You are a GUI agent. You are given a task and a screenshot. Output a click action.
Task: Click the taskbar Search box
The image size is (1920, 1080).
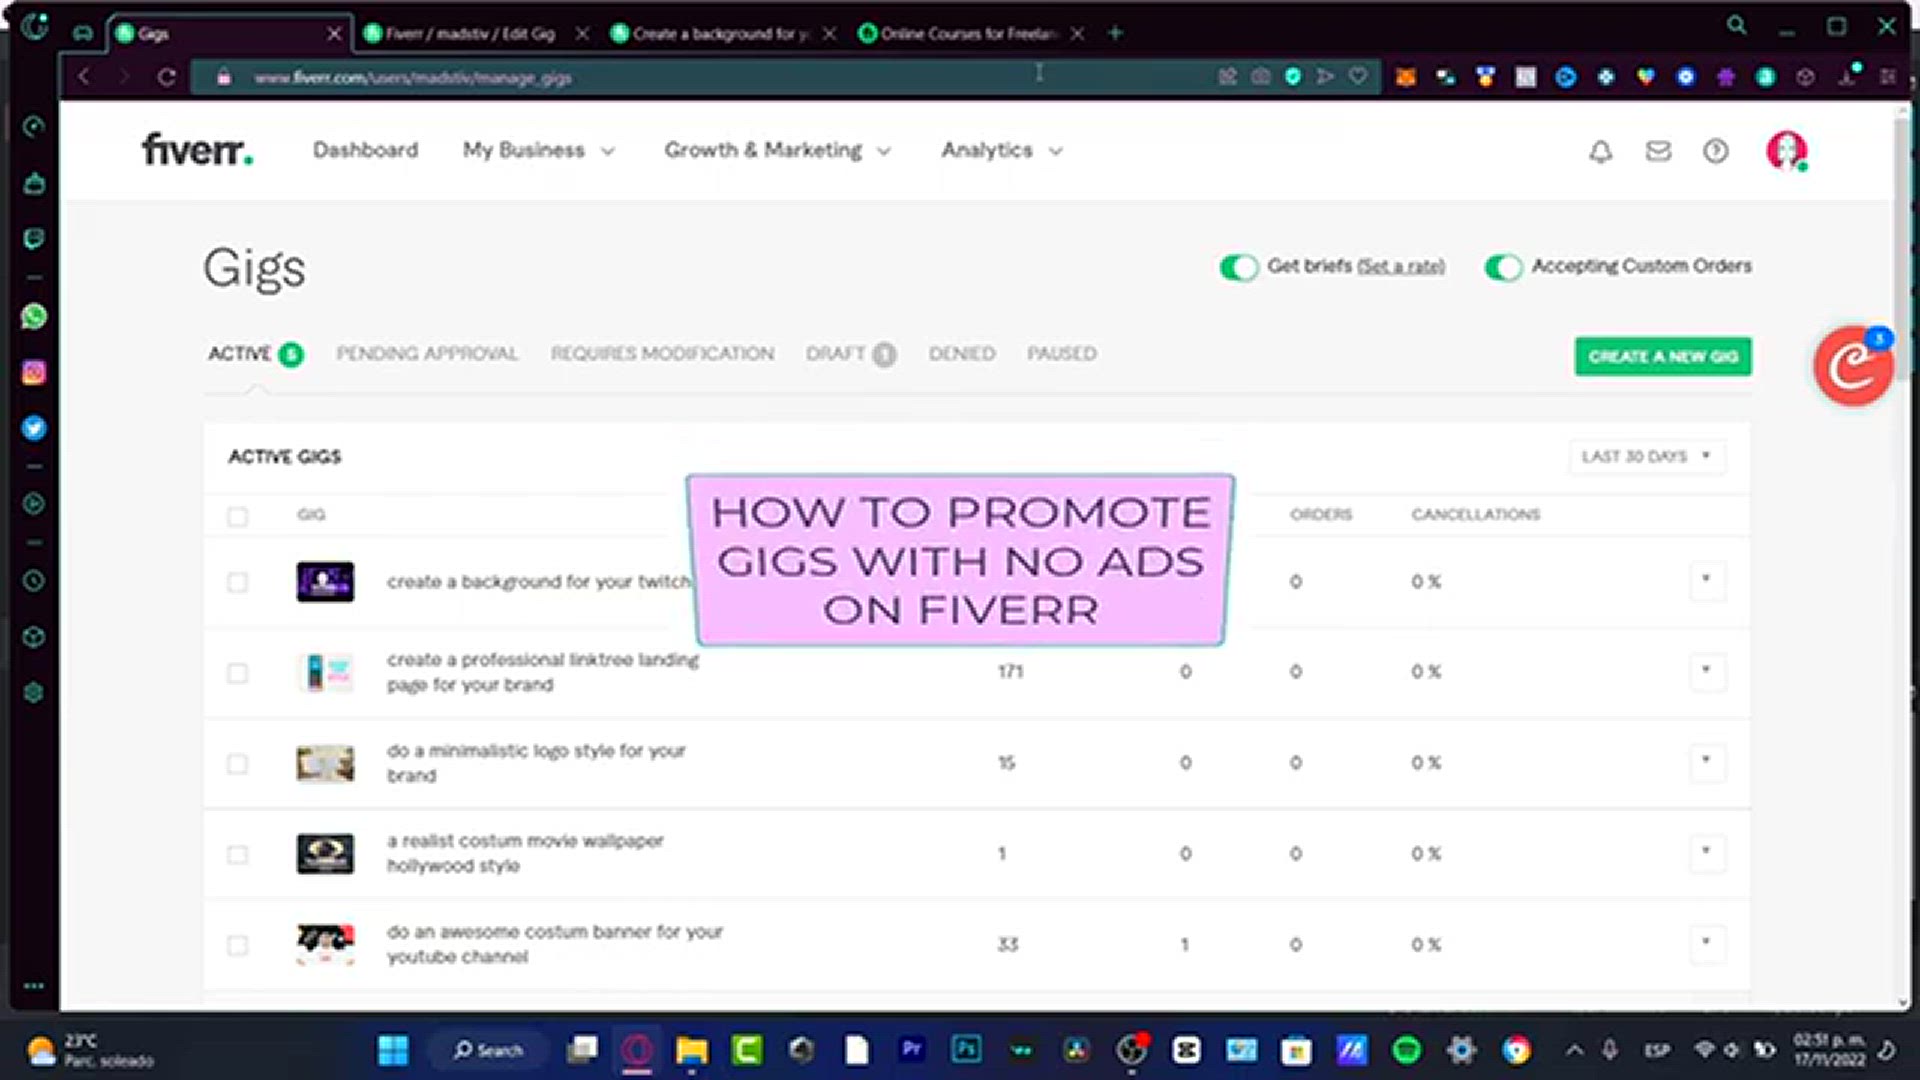coord(488,1050)
